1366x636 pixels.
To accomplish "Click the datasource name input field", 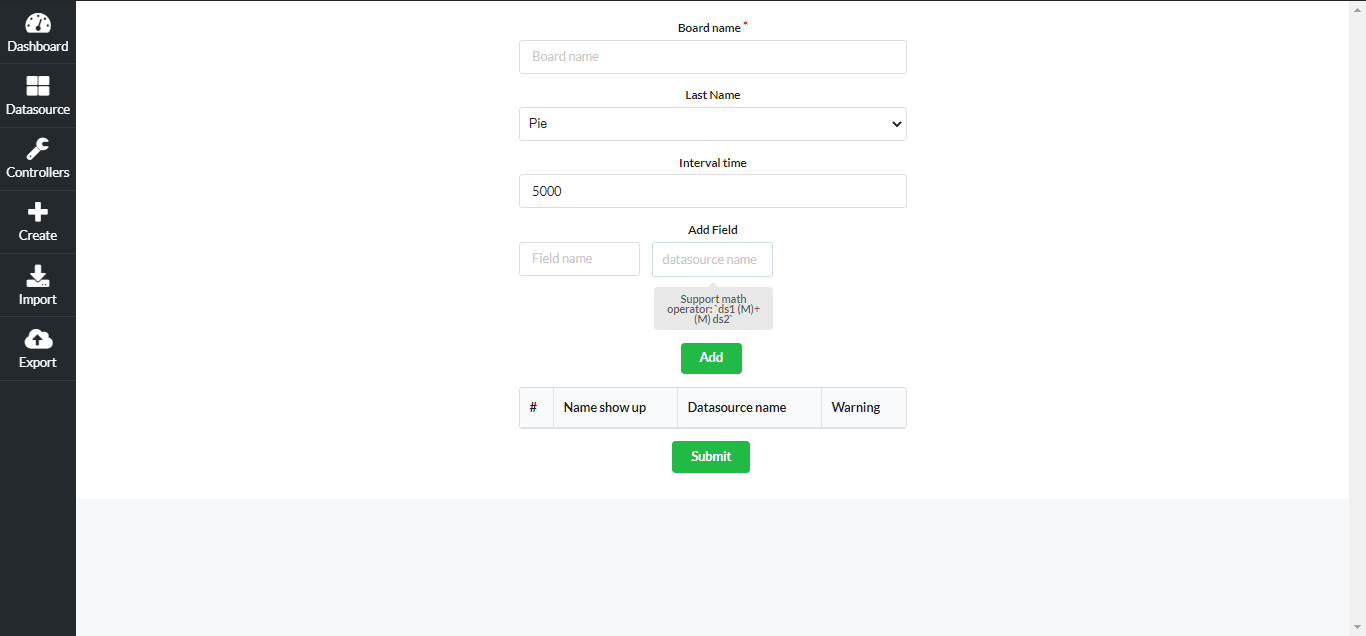I will [x=712, y=259].
